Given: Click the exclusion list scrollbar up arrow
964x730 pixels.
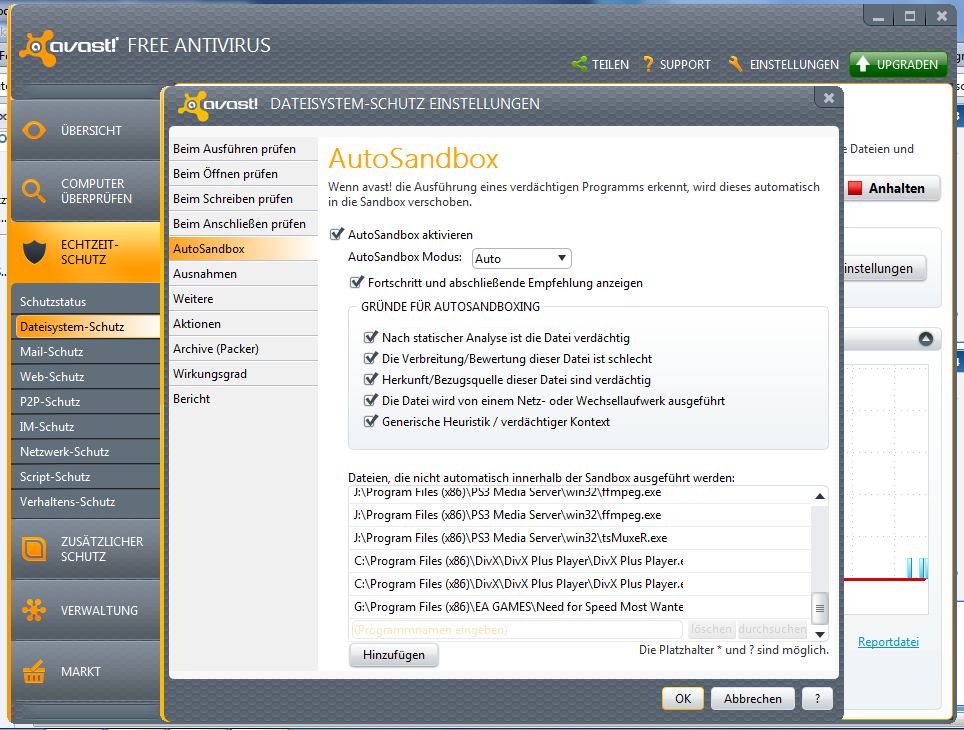Looking at the screenshot, I should coord(820,496).
